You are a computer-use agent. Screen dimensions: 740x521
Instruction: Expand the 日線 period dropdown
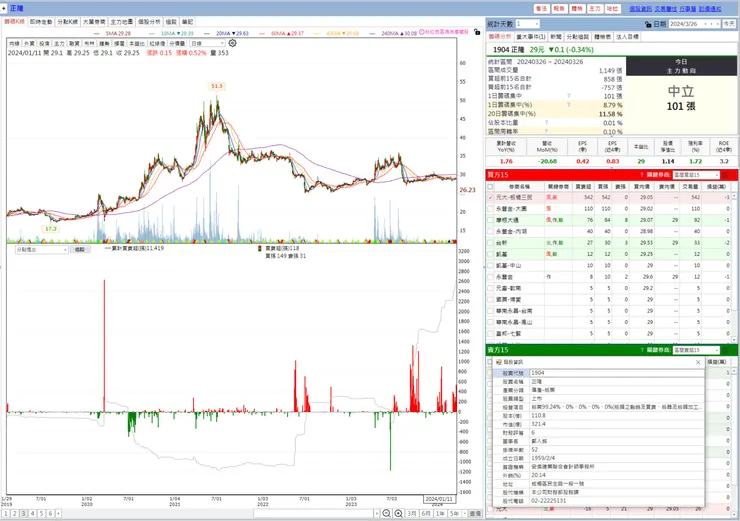[x=207, y=43]
